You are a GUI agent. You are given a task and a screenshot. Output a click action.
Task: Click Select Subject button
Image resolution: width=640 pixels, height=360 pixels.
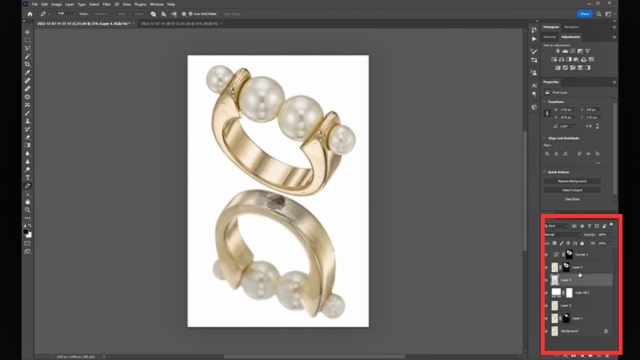(x=572, y=190)
